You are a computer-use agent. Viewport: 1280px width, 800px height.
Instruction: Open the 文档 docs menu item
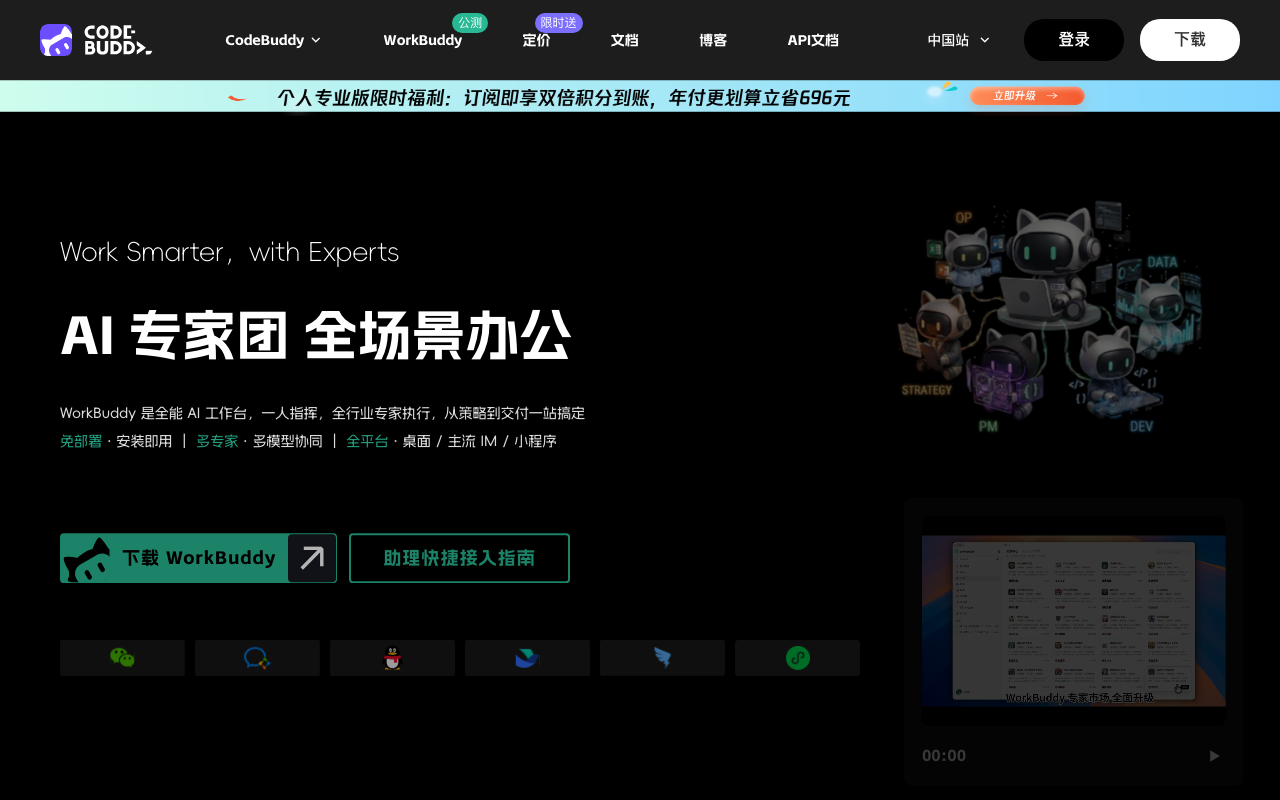point(625,40)
